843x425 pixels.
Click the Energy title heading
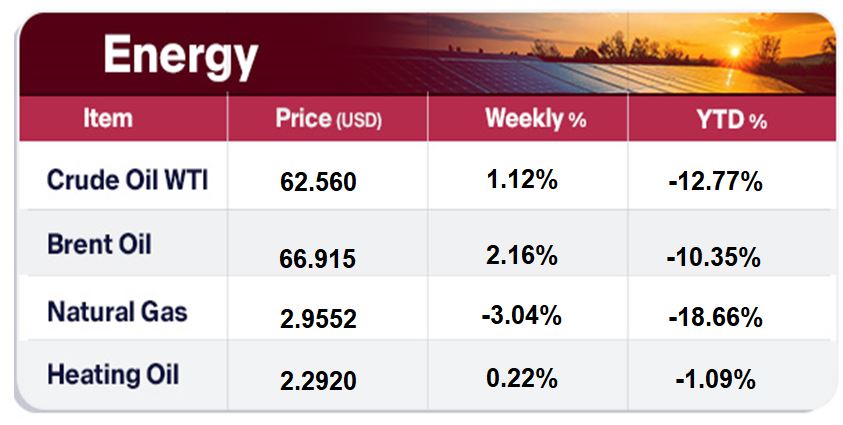[180, 55]
